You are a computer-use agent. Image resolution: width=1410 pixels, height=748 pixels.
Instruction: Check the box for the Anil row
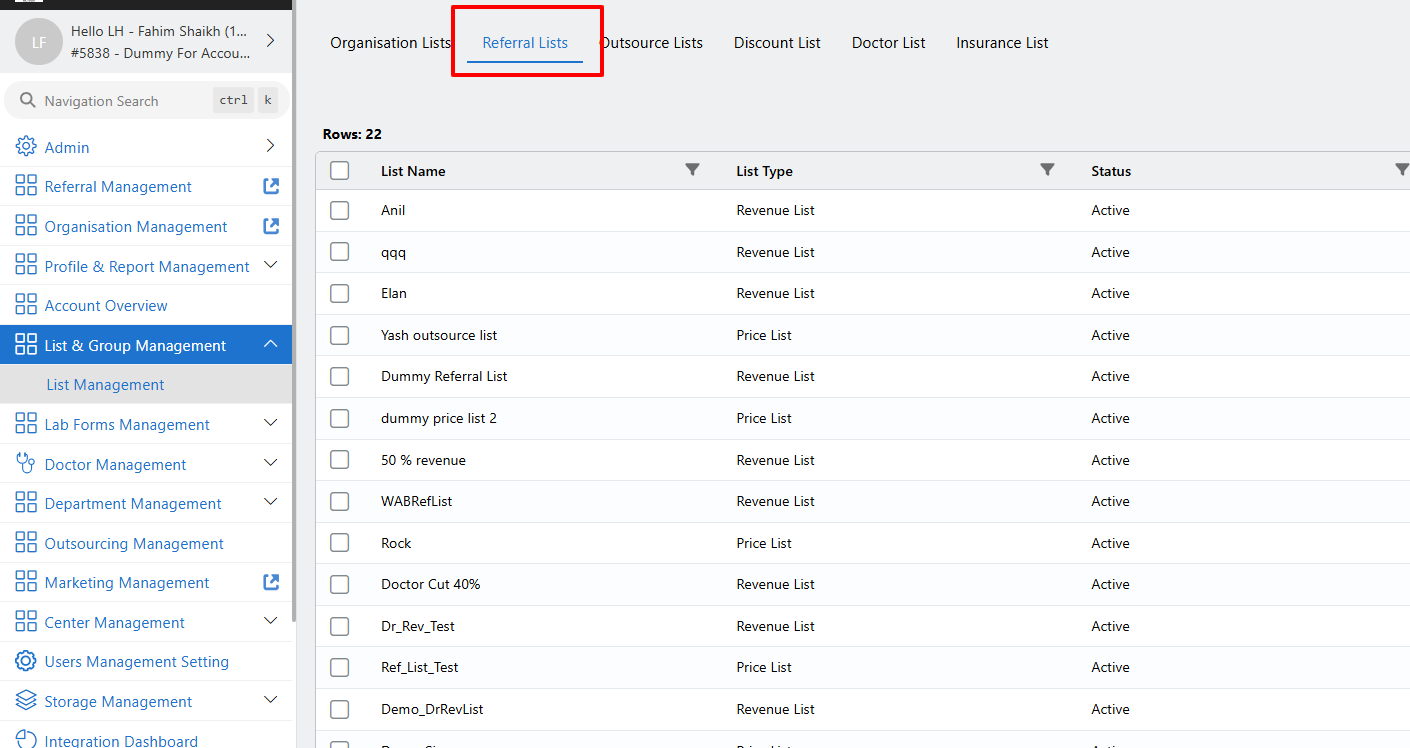click(340, 211)
